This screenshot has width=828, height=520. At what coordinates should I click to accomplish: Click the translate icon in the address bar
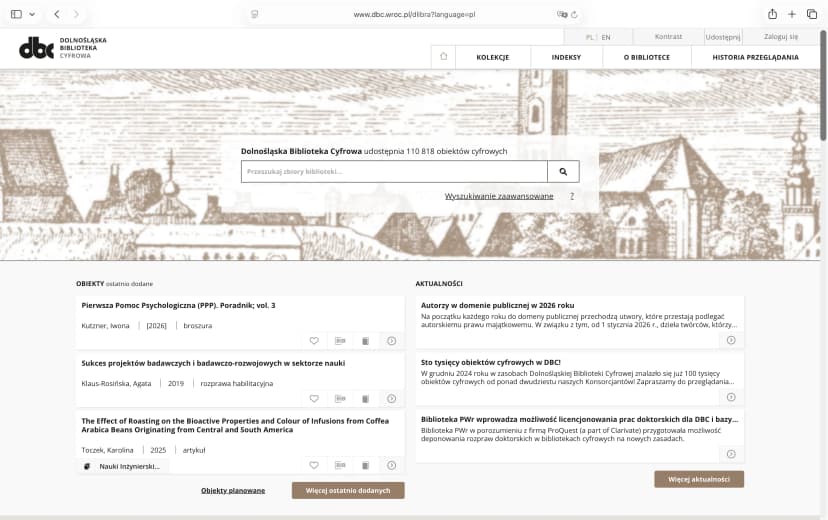click(562, 14)
